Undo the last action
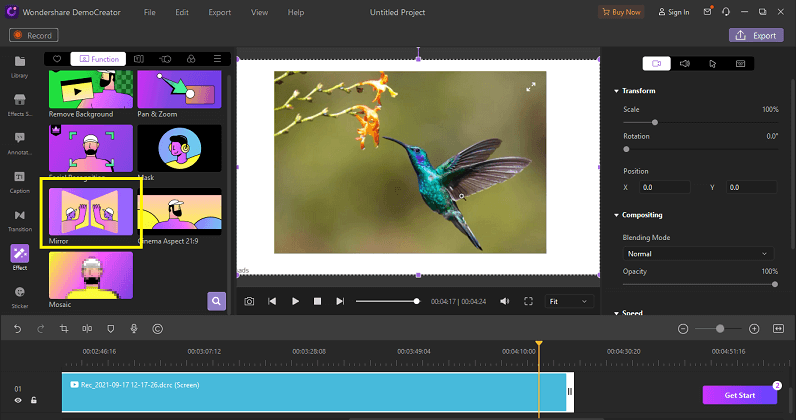 click(18, 329)
